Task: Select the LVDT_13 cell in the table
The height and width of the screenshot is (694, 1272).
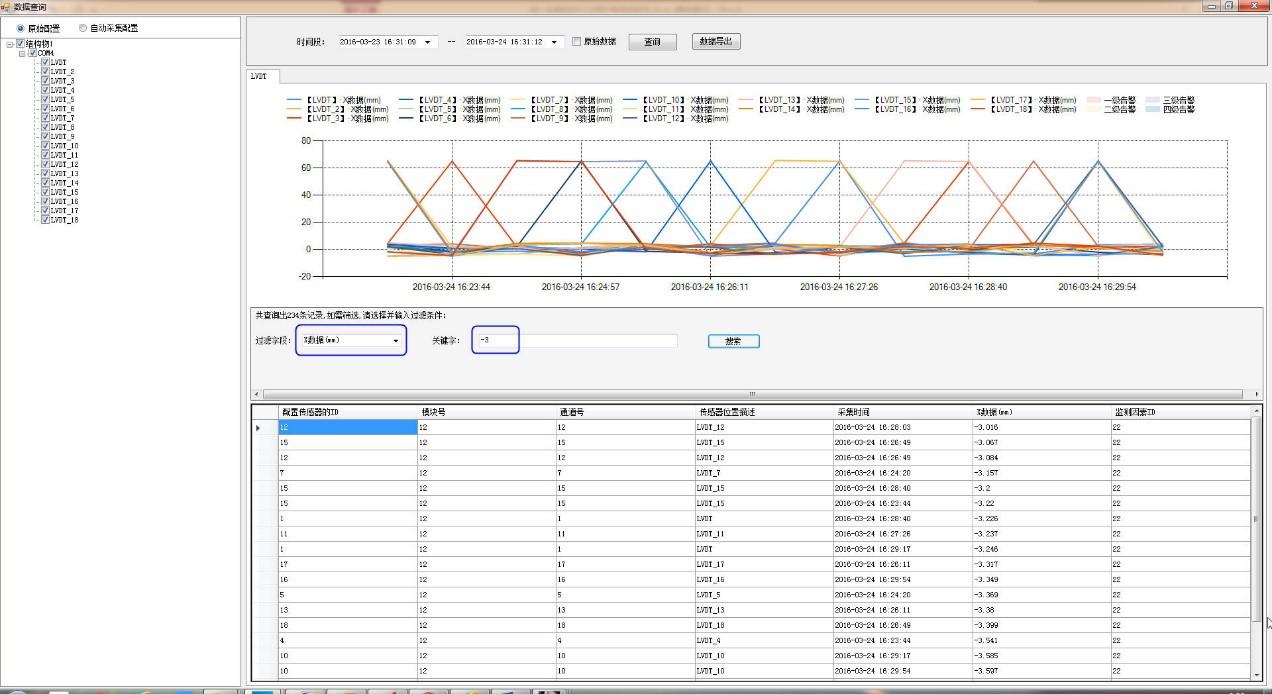Action: [x=764, y=610]
